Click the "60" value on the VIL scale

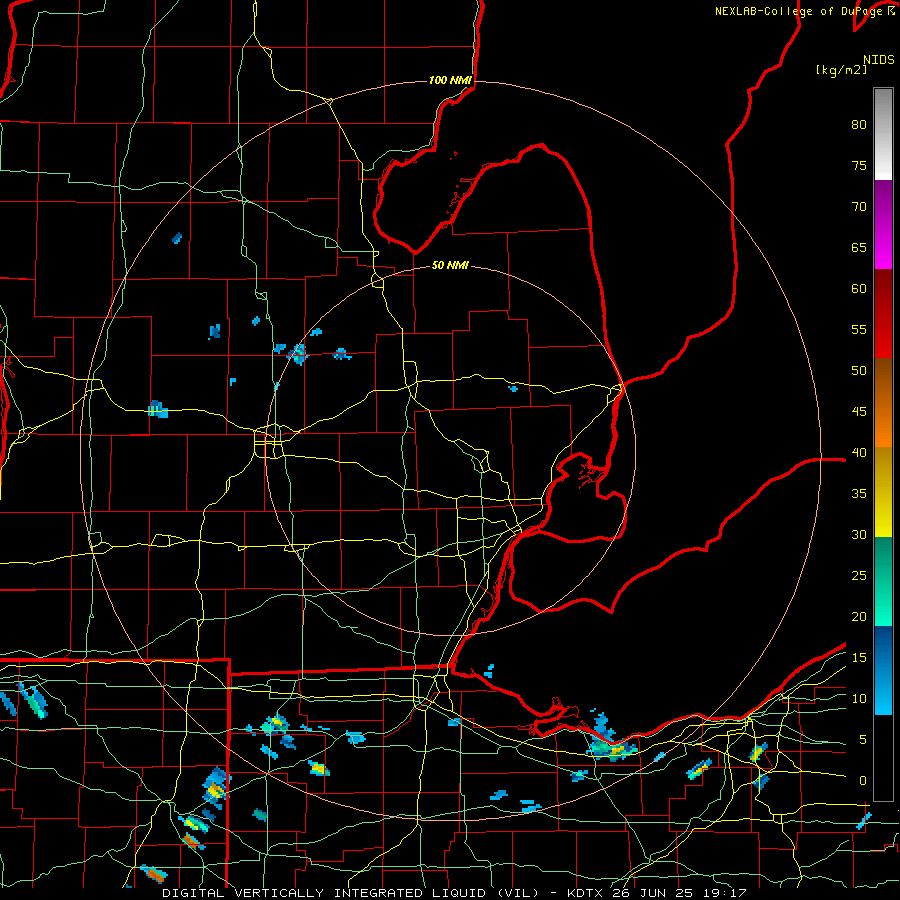pos(859,289)
